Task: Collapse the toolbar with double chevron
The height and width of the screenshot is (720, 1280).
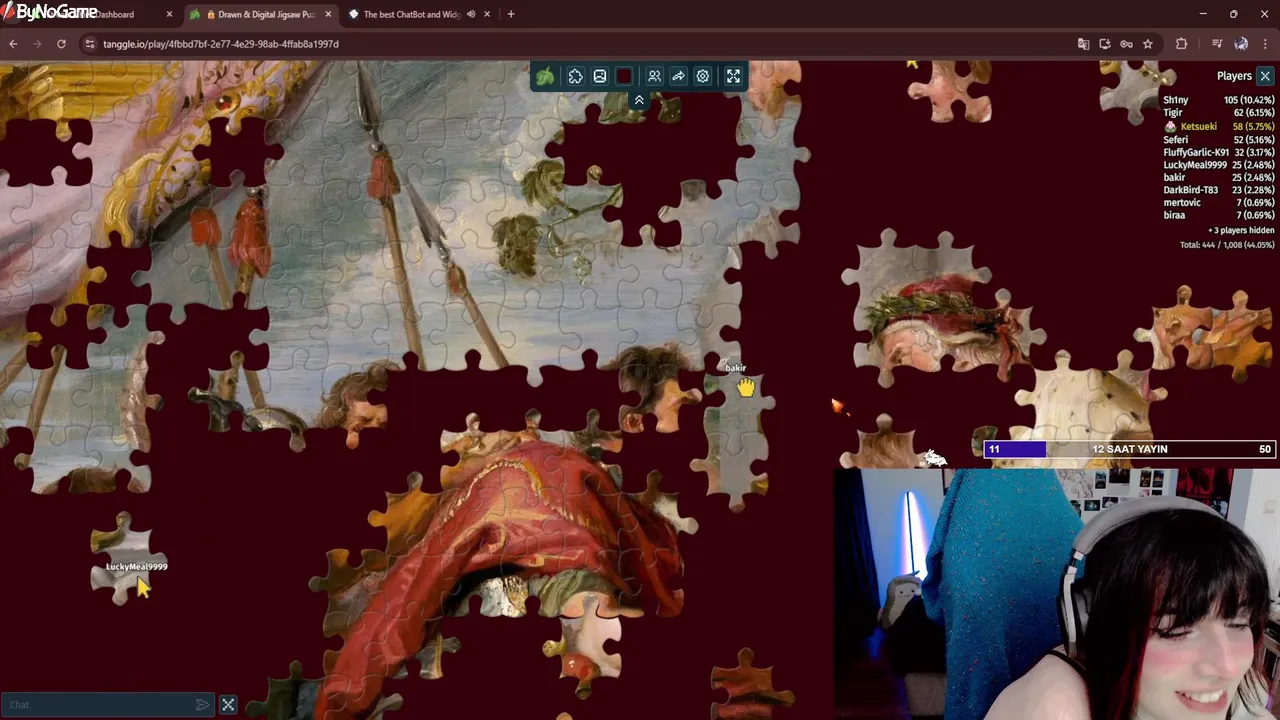Action: [639, 100]
